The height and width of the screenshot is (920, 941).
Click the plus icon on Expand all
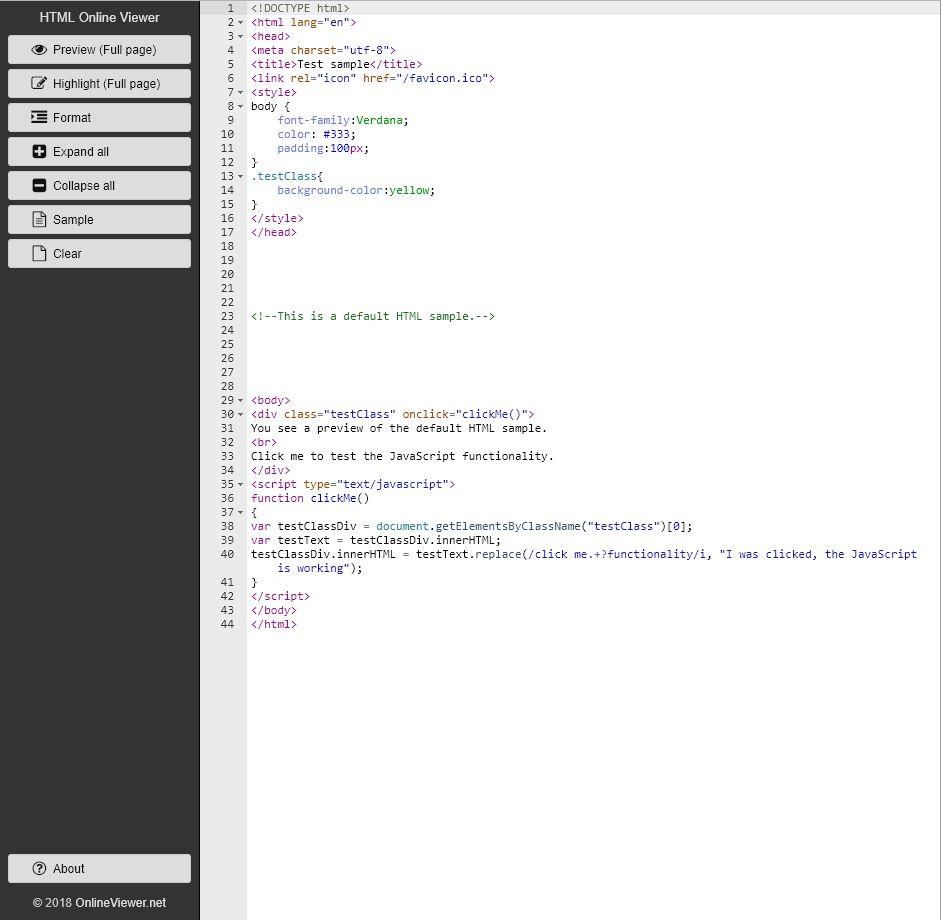click(x=39, y=151)
